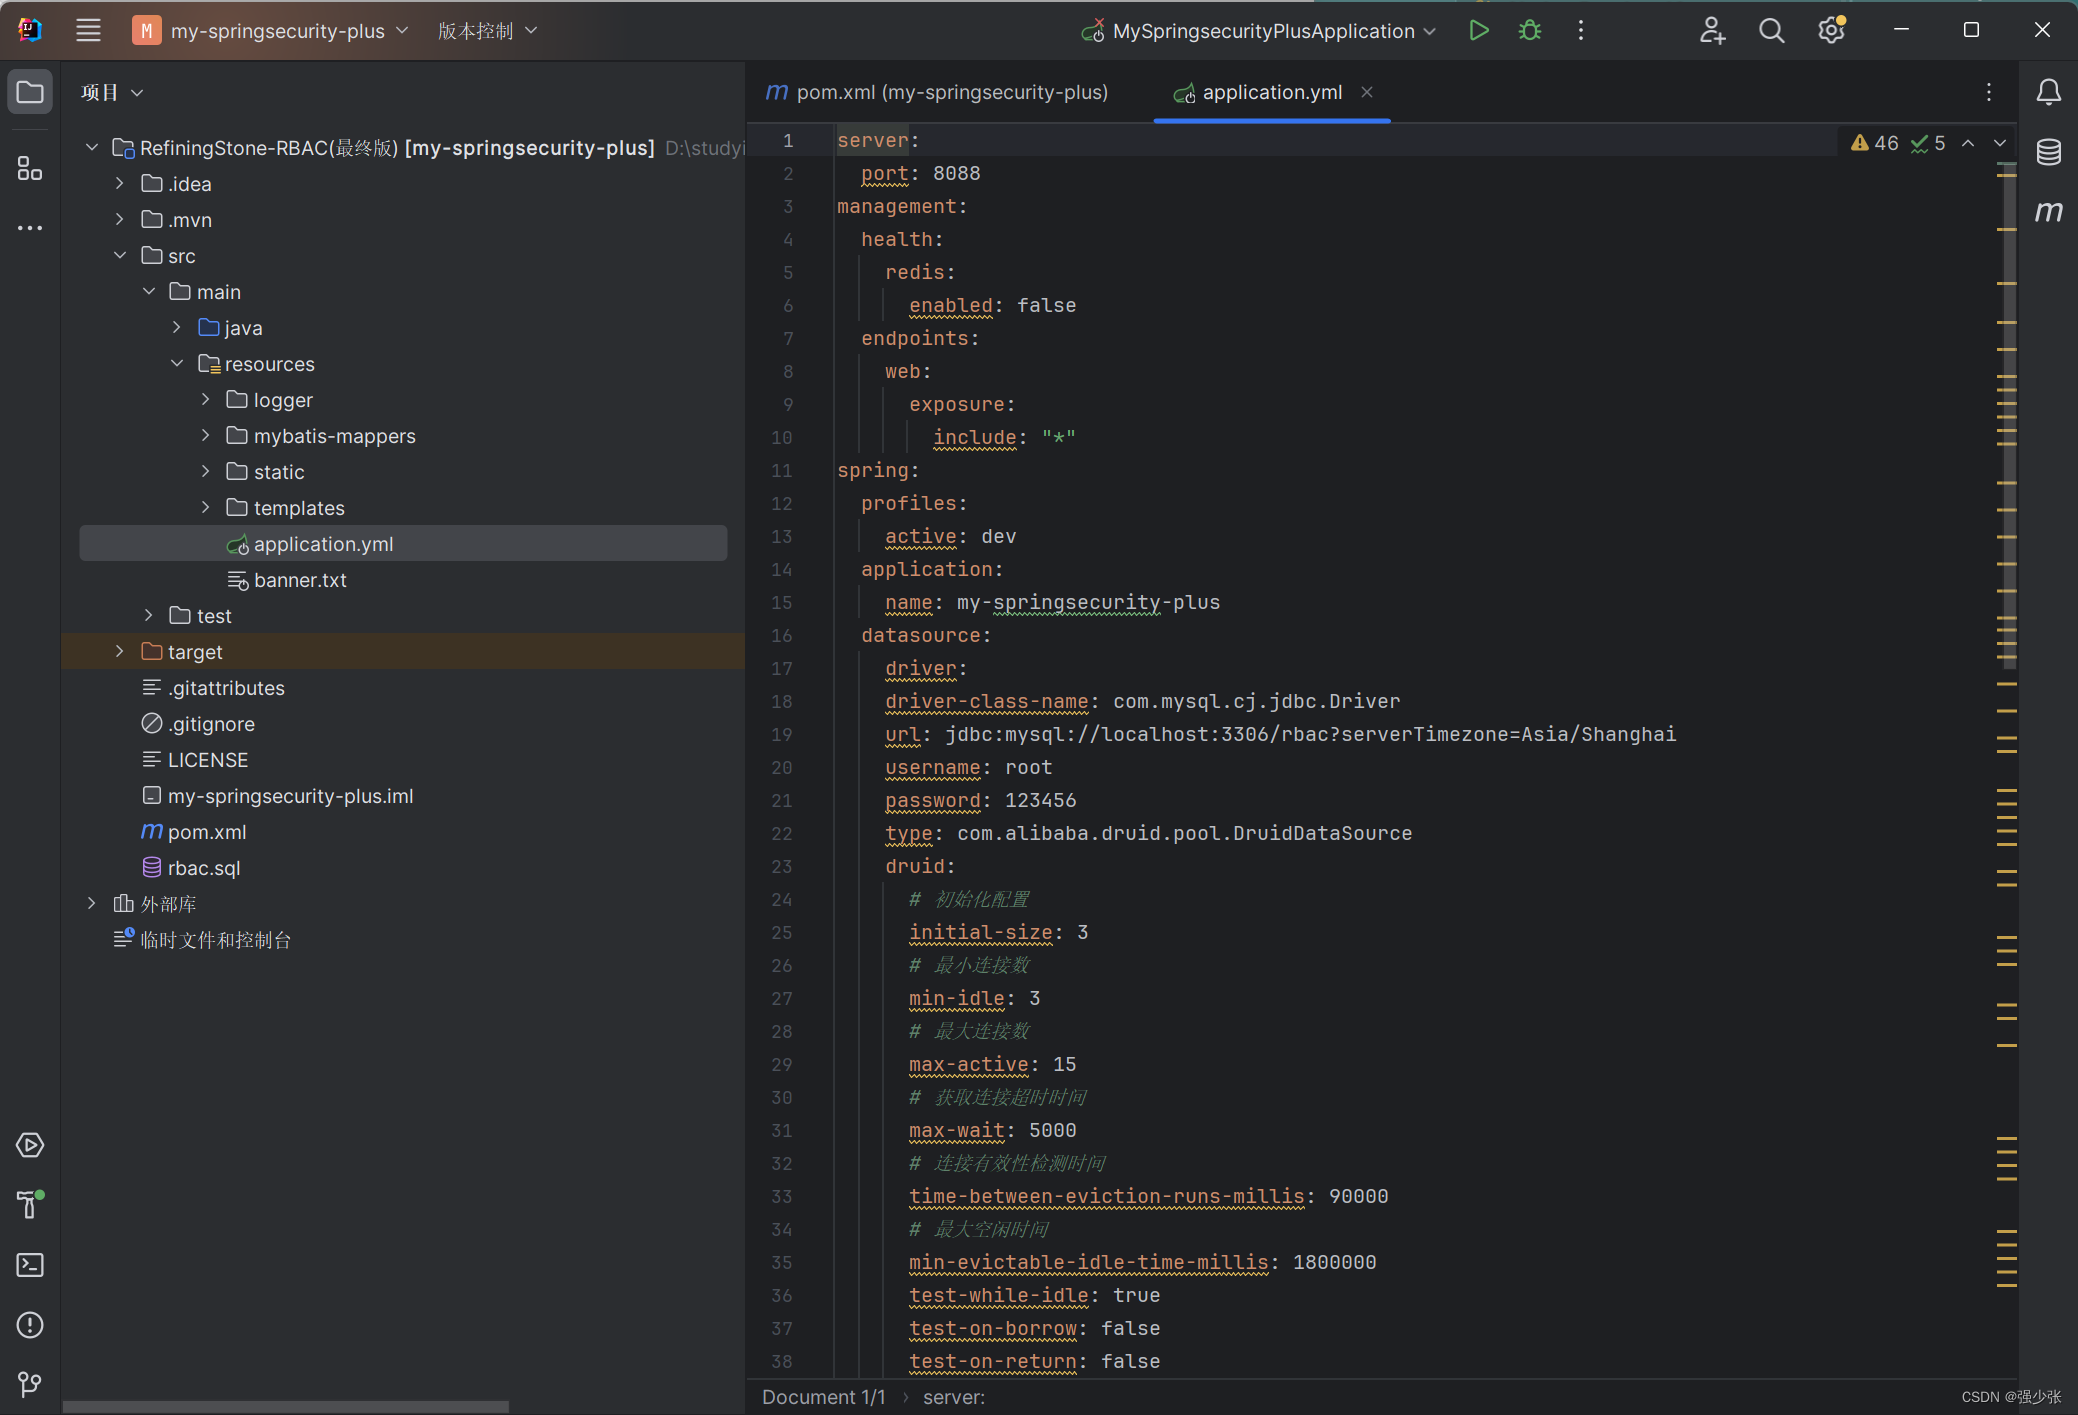Open the Services tool window icon
The width and height of the screenshot is (2078, 1415).
(30, 1145)
